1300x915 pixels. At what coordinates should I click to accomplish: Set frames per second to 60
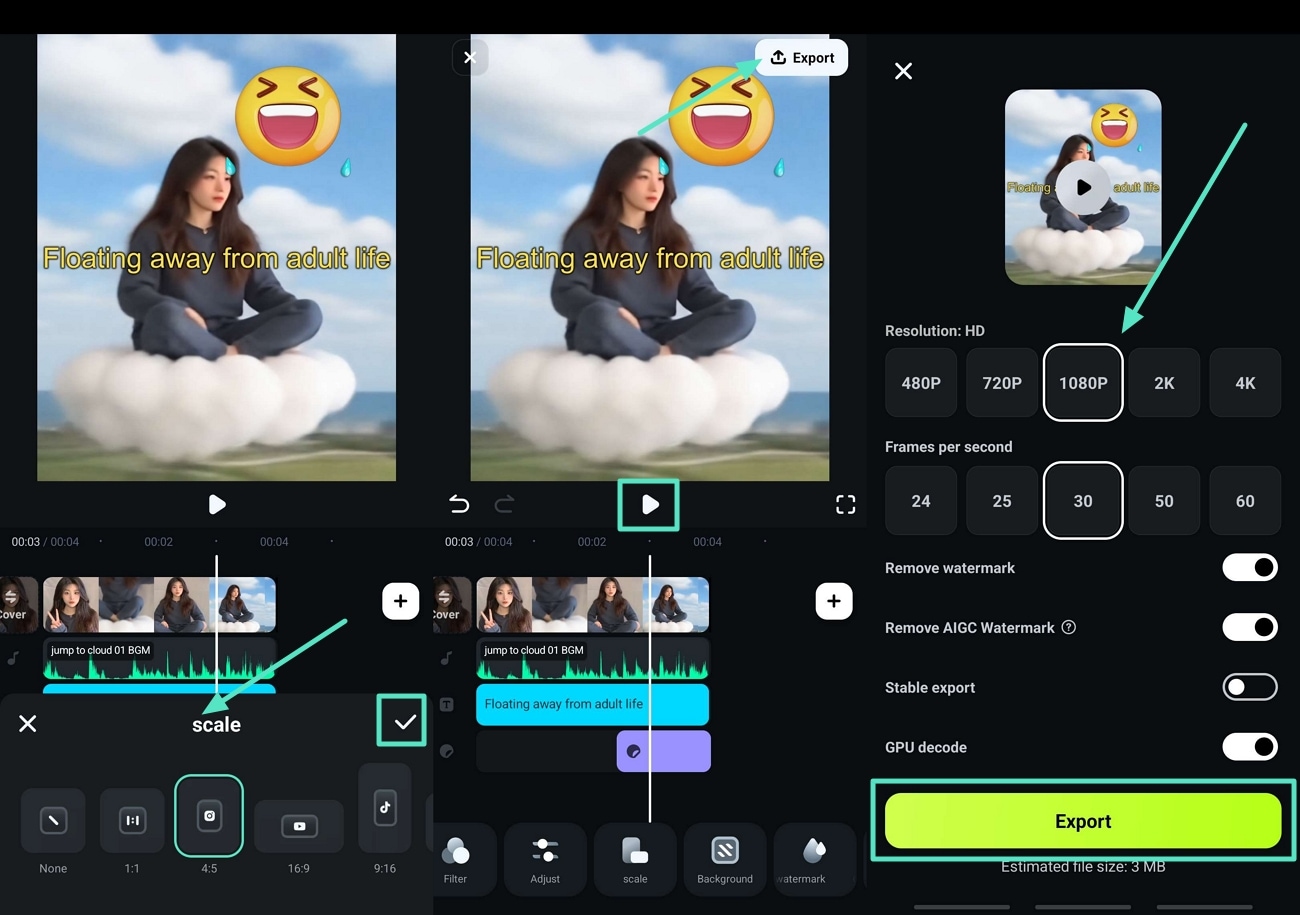[1245, 501]
